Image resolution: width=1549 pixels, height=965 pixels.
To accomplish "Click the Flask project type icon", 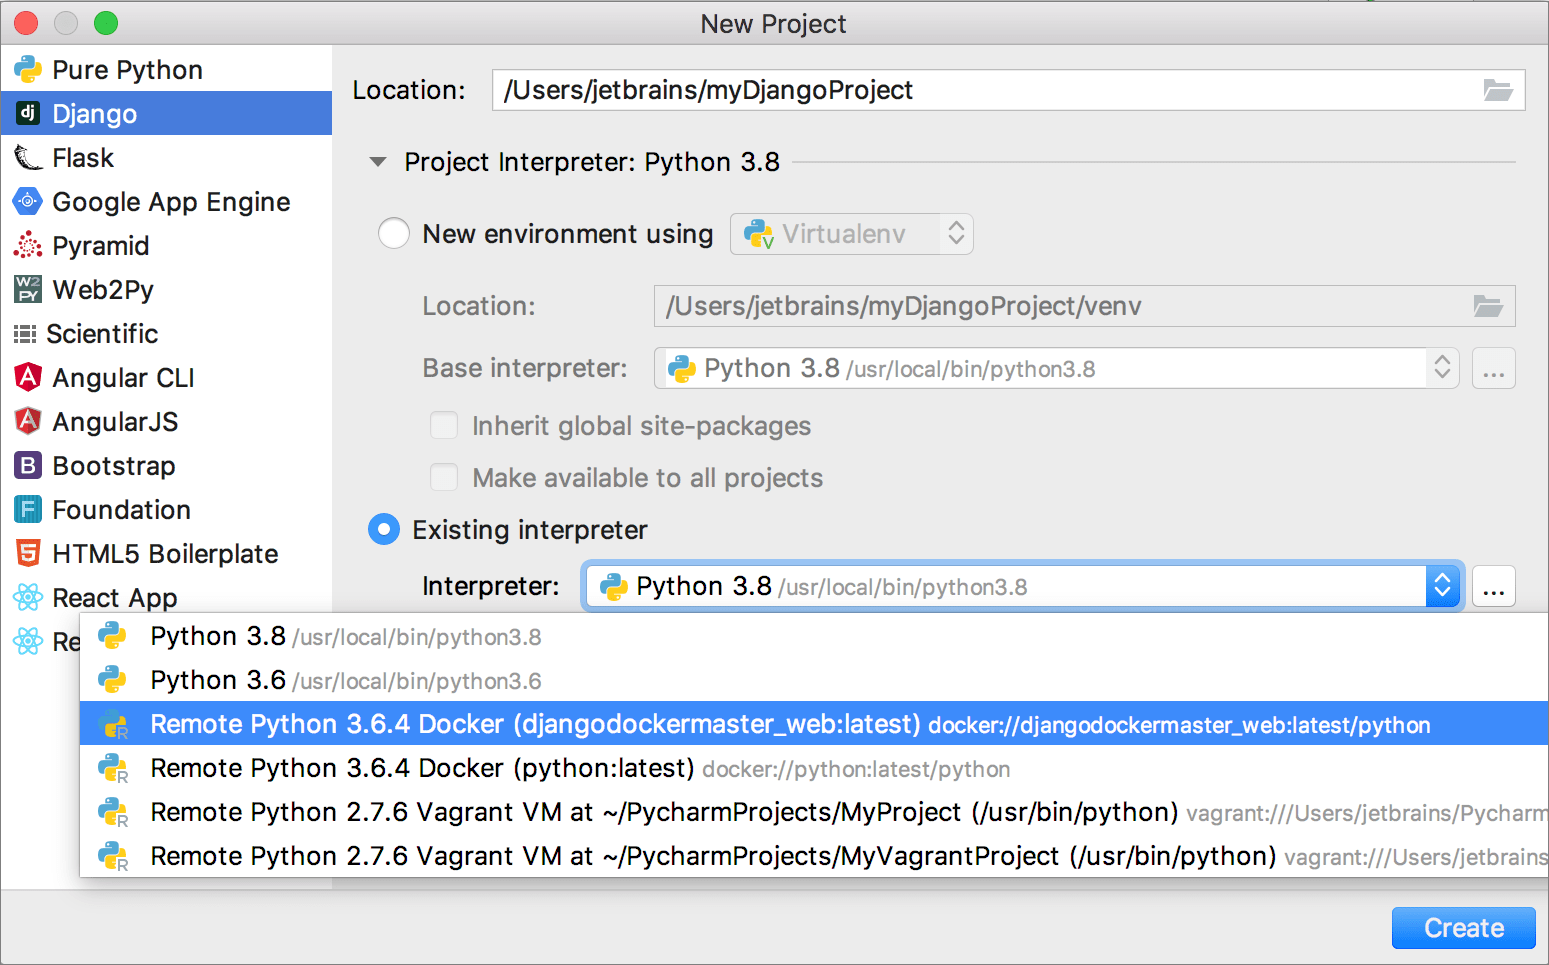I will pyautogui.click(x=27, y=158).
